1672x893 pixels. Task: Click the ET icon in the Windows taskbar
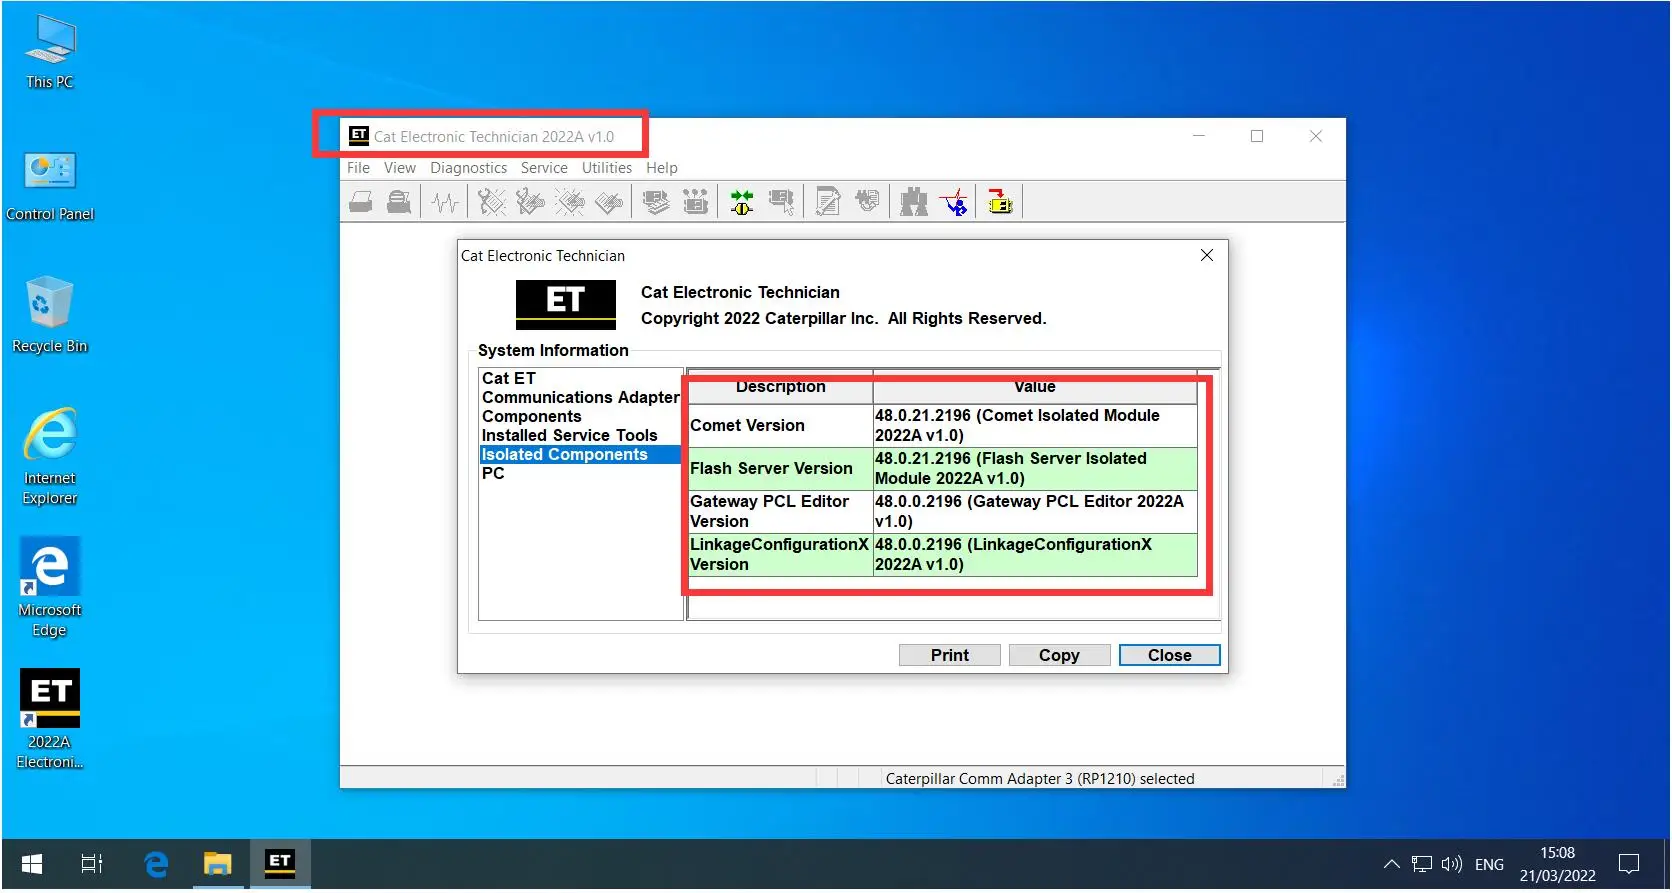[279, 863]
